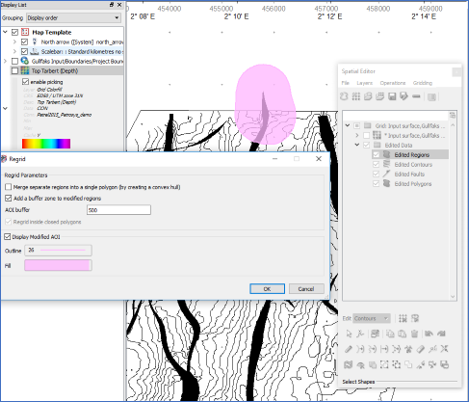Click OK in the Regrid dialog
Screen dimensions: 469x402
coord(267,289)
